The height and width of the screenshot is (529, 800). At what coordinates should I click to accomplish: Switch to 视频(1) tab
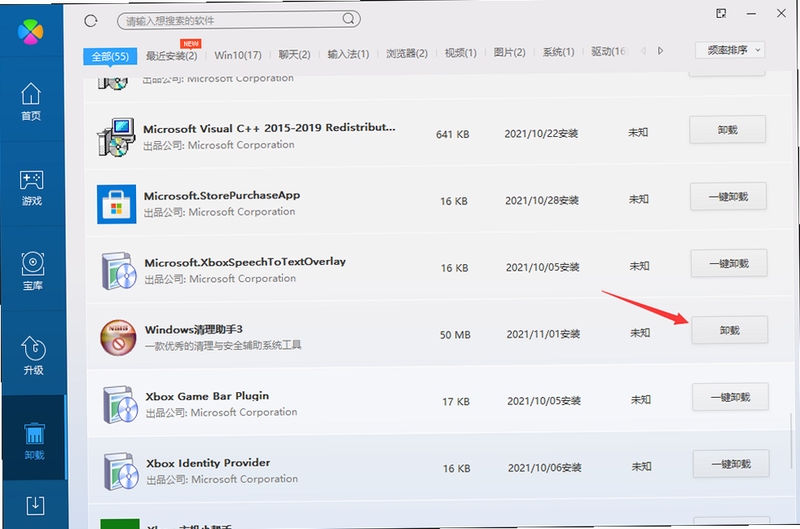[x=461, y=53]
